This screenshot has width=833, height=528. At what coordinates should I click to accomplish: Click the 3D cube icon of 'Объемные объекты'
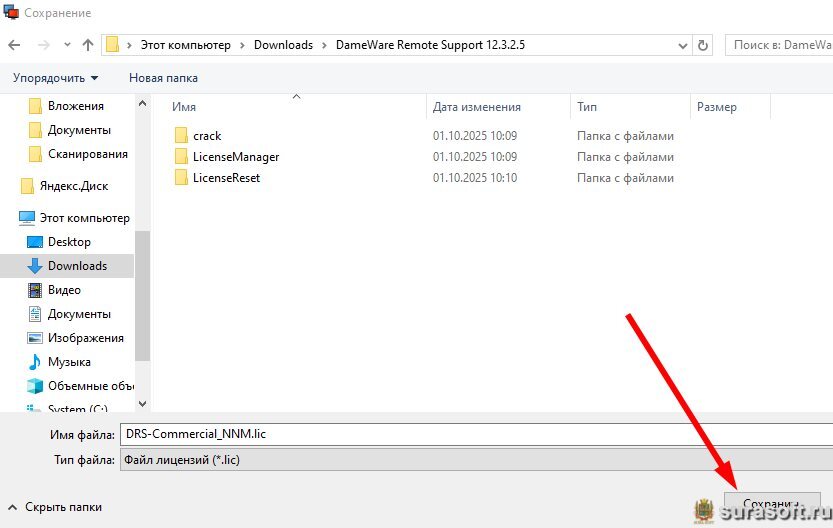(35, 386)
